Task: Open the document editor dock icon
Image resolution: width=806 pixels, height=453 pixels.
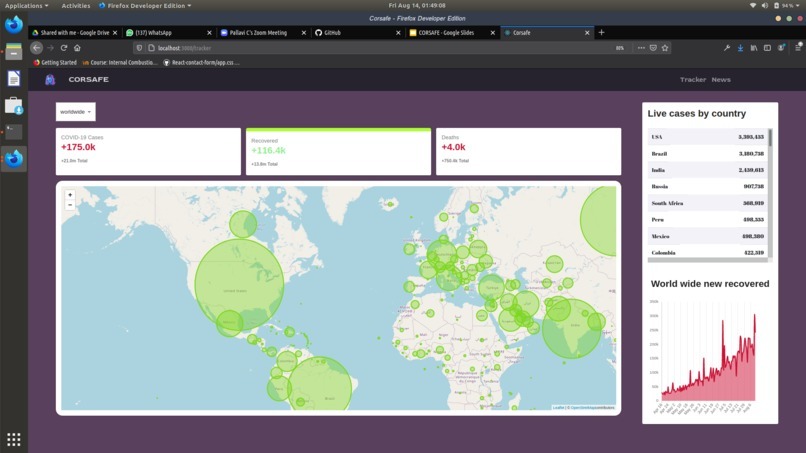Action: (x=14, y=78)
